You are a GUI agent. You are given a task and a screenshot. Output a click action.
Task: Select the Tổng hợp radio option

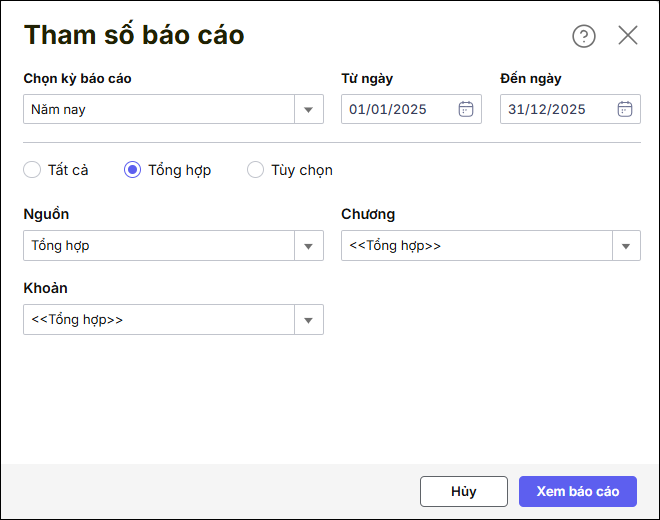(x=132, y=170)
